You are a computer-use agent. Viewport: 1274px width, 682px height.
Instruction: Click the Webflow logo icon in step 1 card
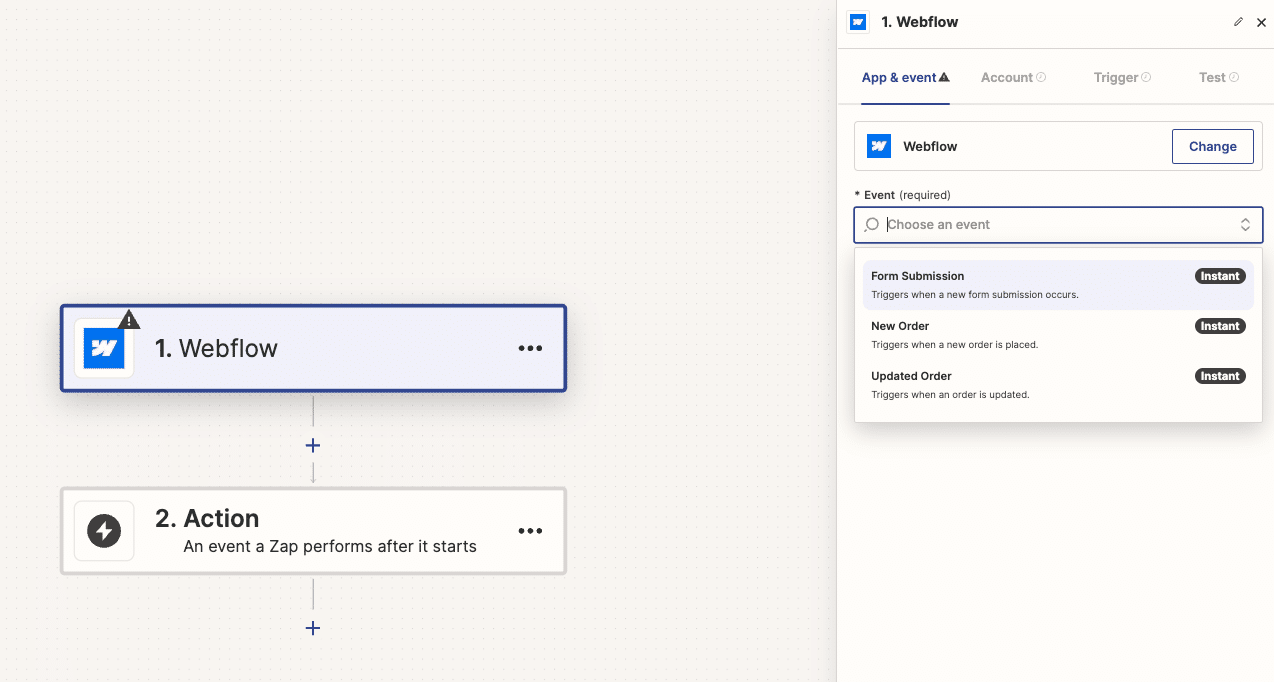point(104,348)
